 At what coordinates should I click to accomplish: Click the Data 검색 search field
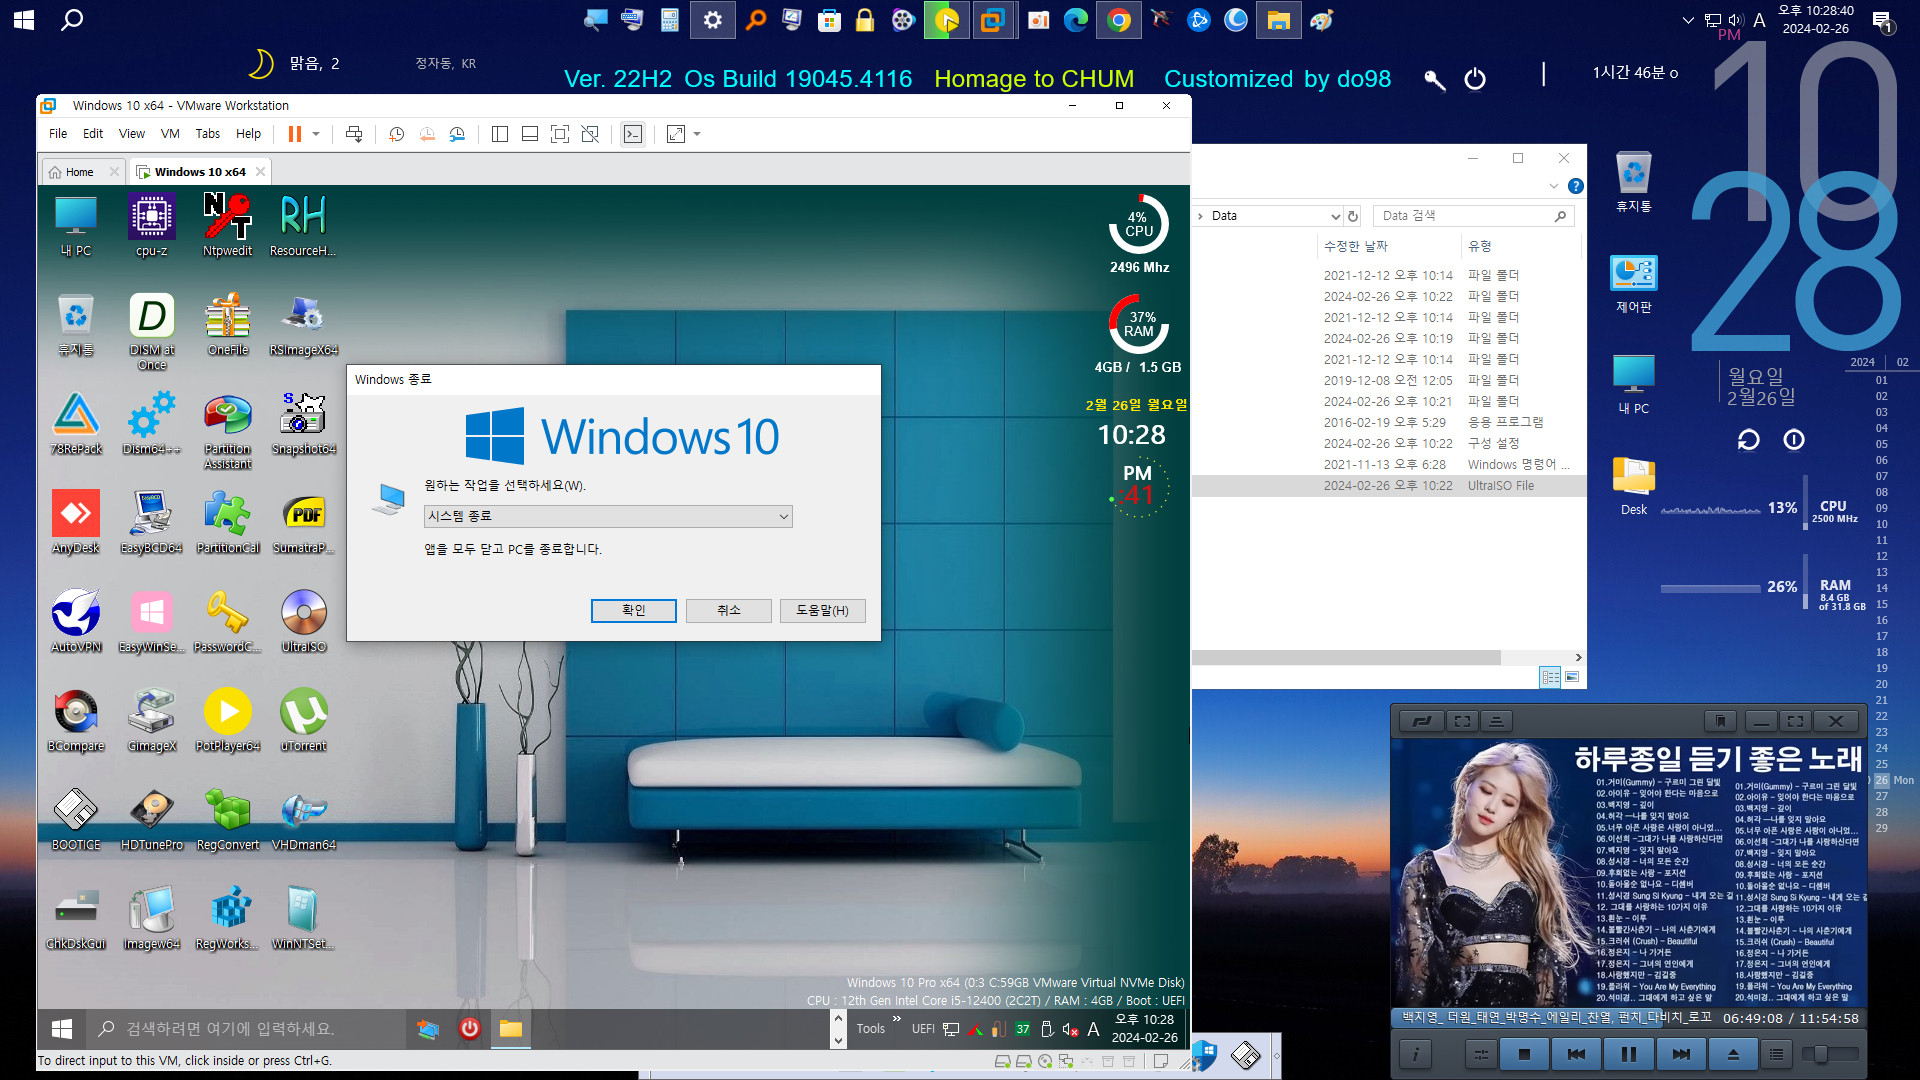pyautogui.click(x=1473, y=216)
